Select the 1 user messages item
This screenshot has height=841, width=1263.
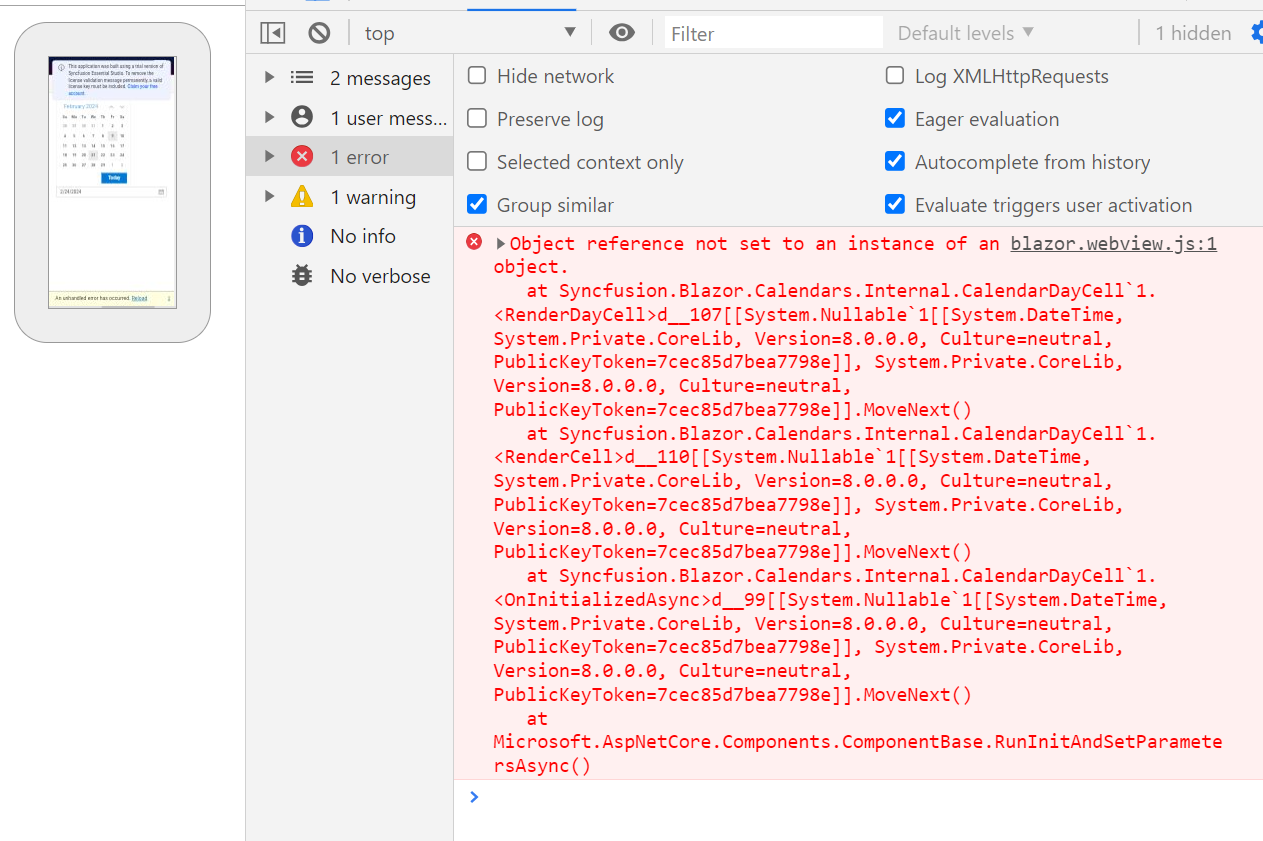(x=388, y=118)
